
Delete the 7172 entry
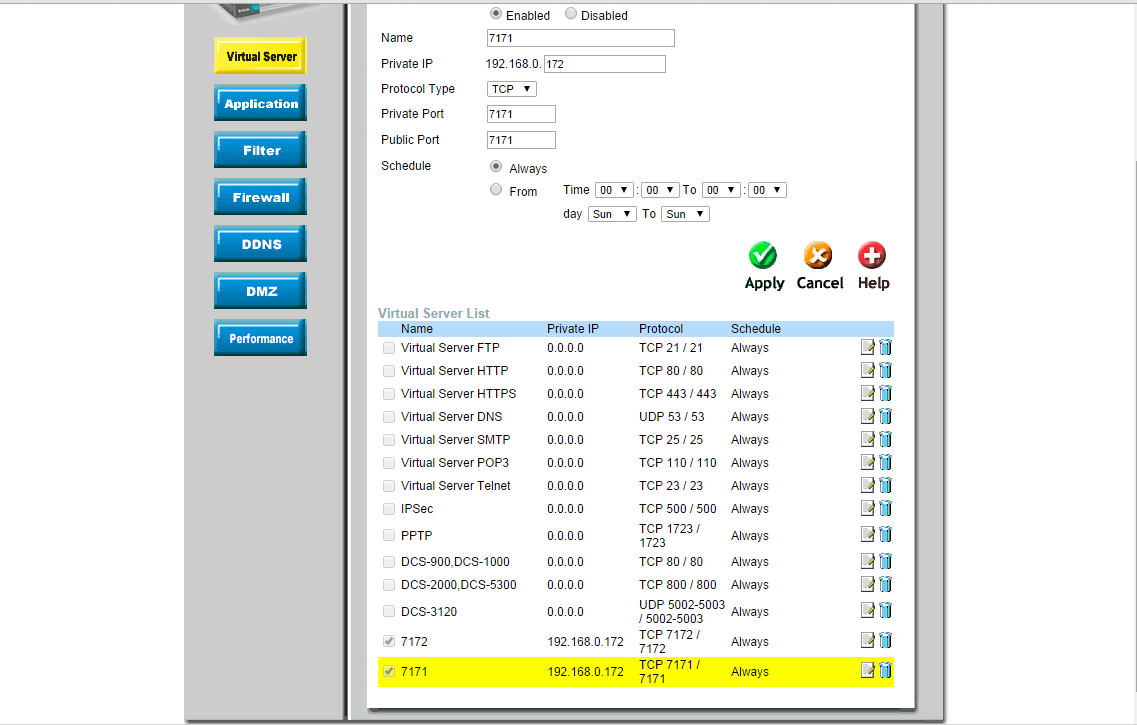[885, 641]
